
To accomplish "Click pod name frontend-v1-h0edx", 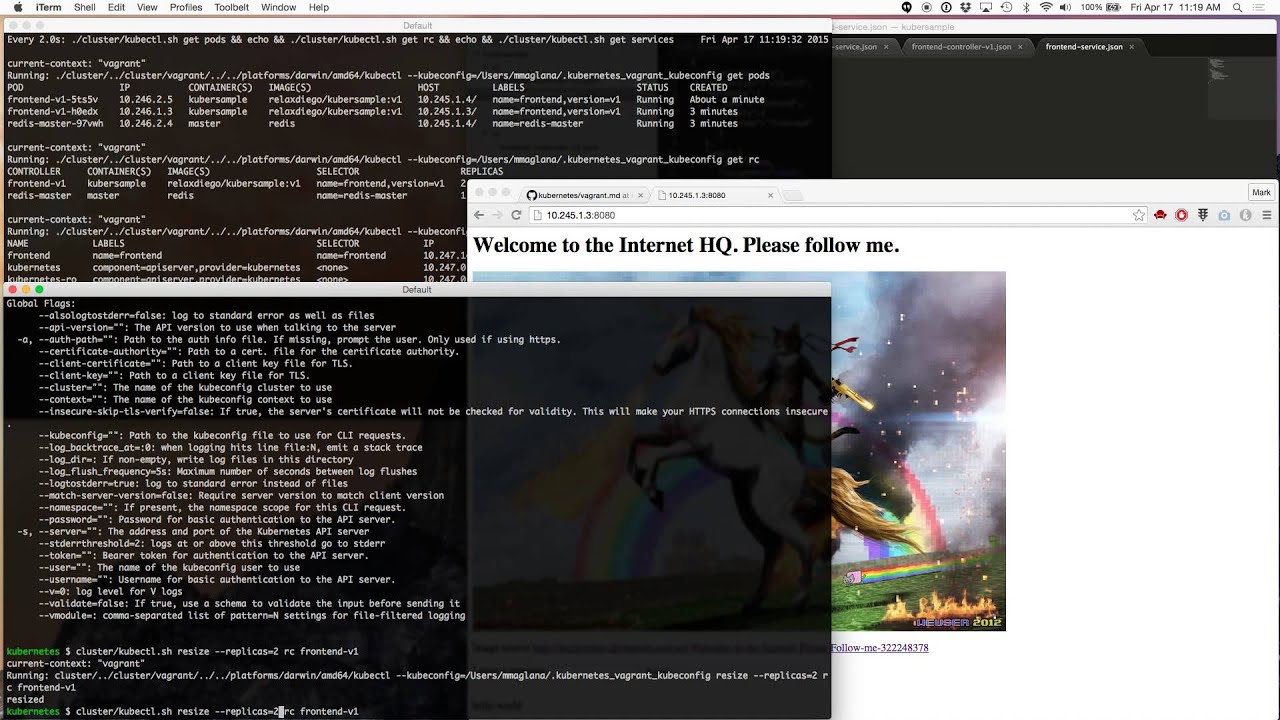I will [52, 112].
